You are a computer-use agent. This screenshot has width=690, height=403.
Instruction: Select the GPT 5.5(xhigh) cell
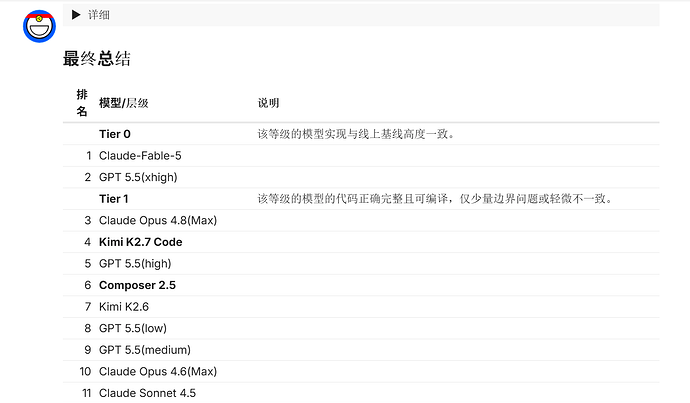138,177
